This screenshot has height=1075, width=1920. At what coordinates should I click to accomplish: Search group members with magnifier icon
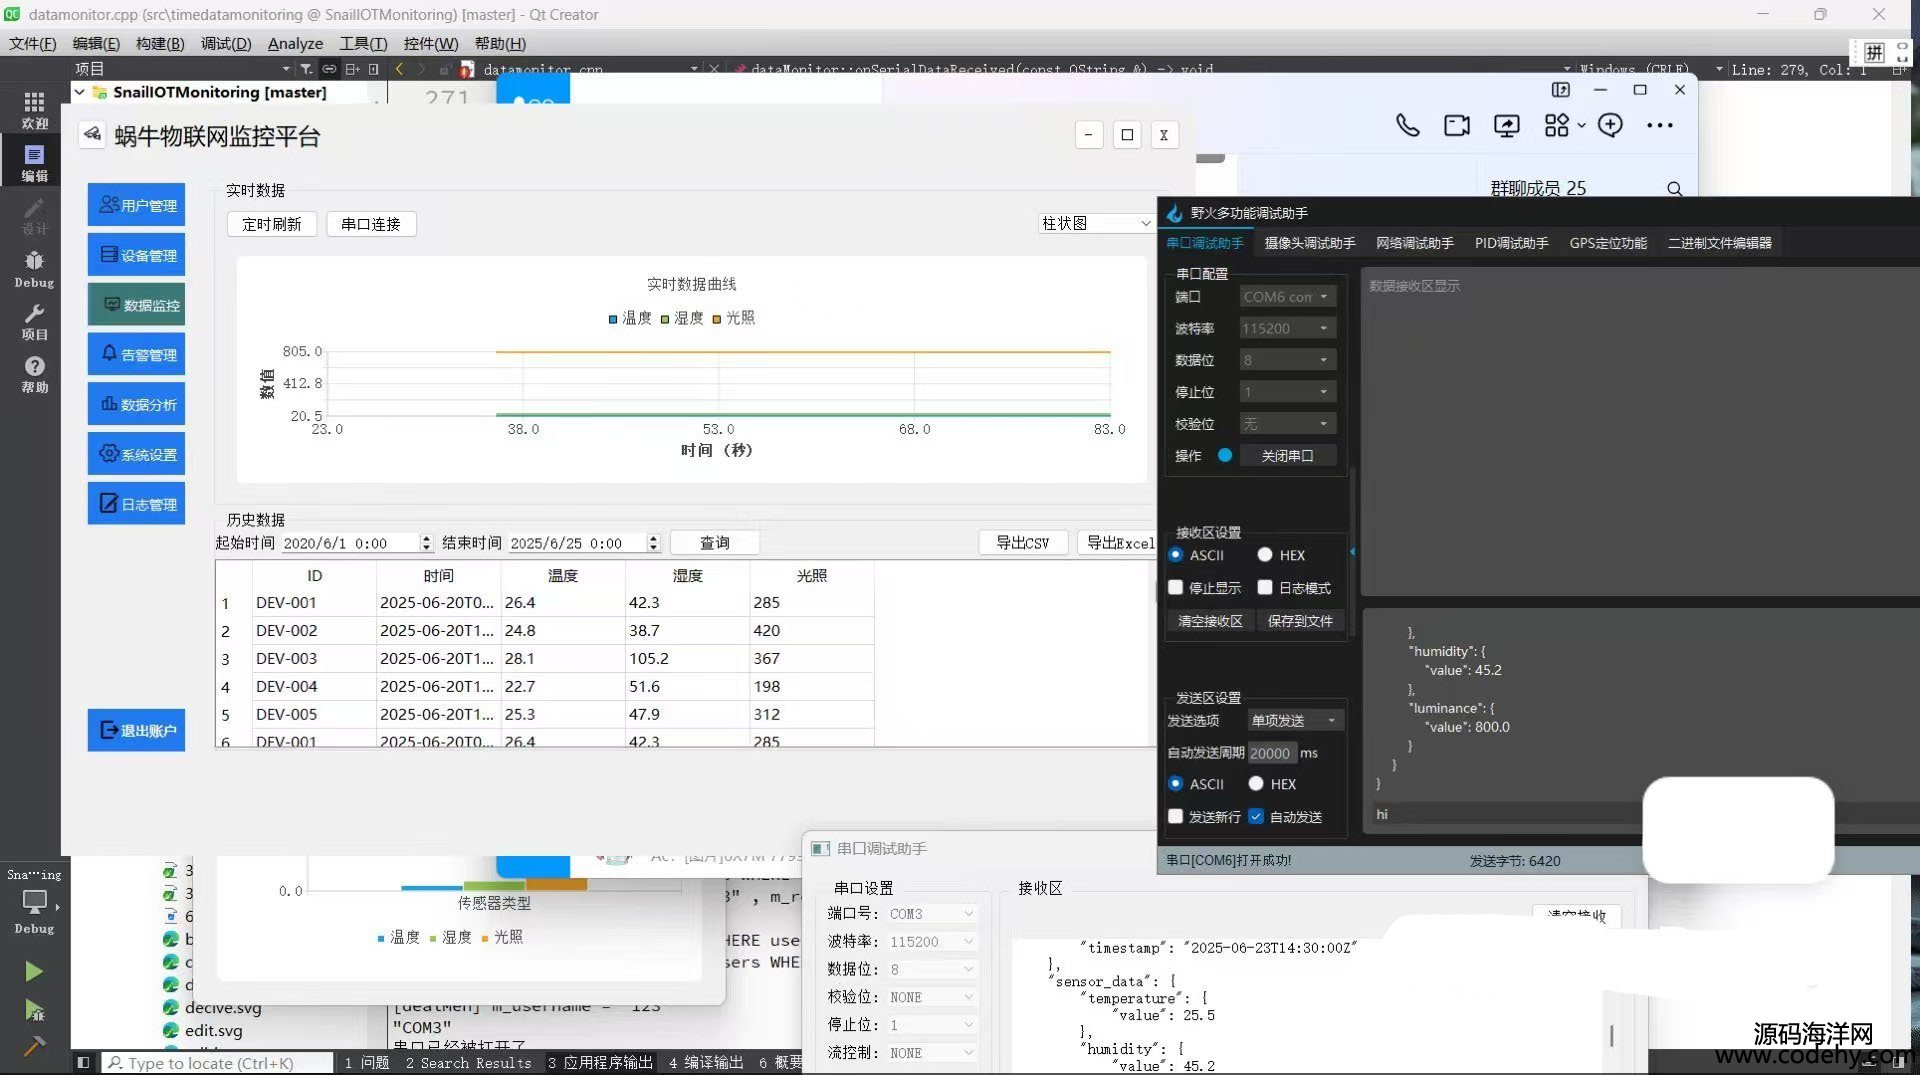pos(1674,188)
